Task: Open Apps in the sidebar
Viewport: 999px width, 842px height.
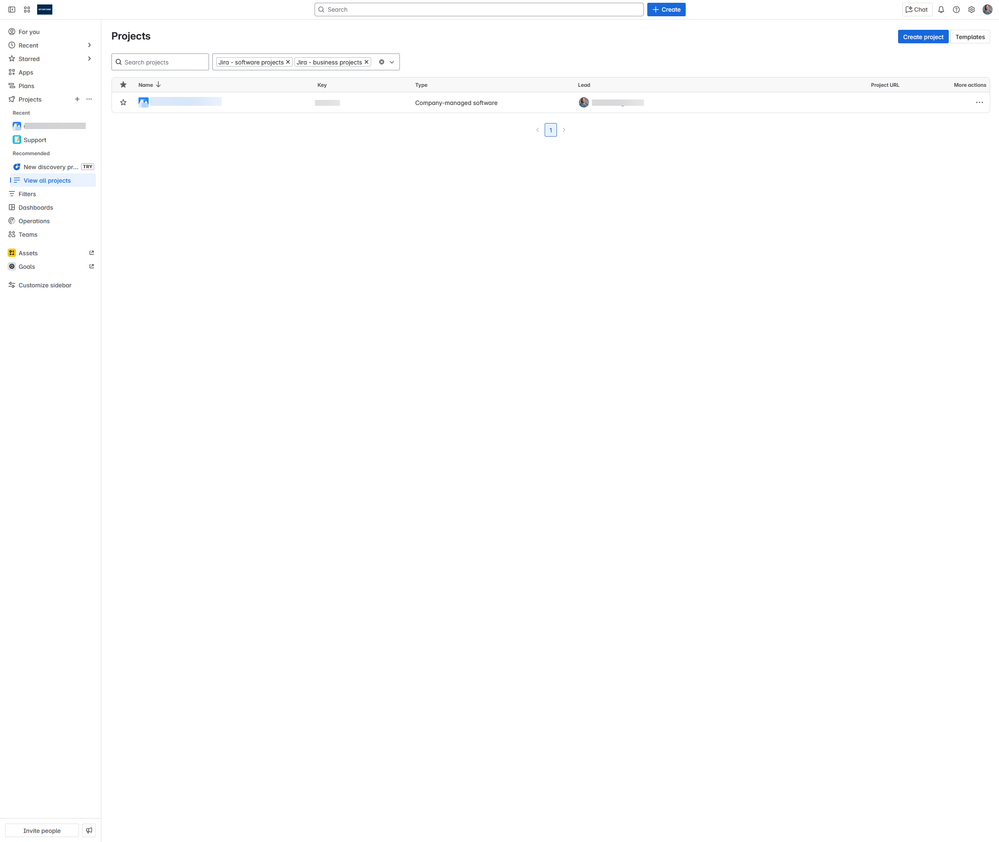Action: tap(51, 73)
